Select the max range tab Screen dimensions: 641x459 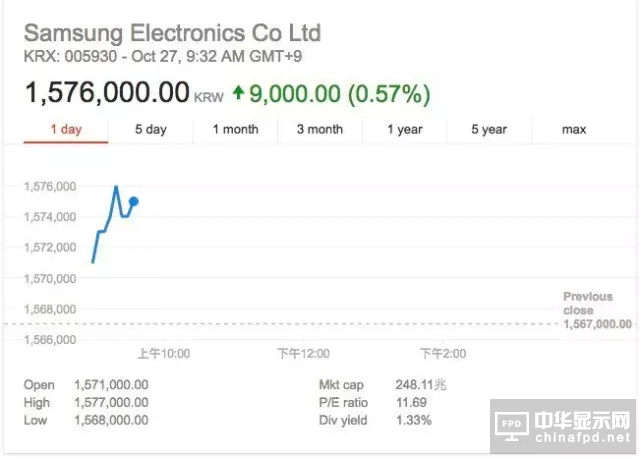[574, 130]
